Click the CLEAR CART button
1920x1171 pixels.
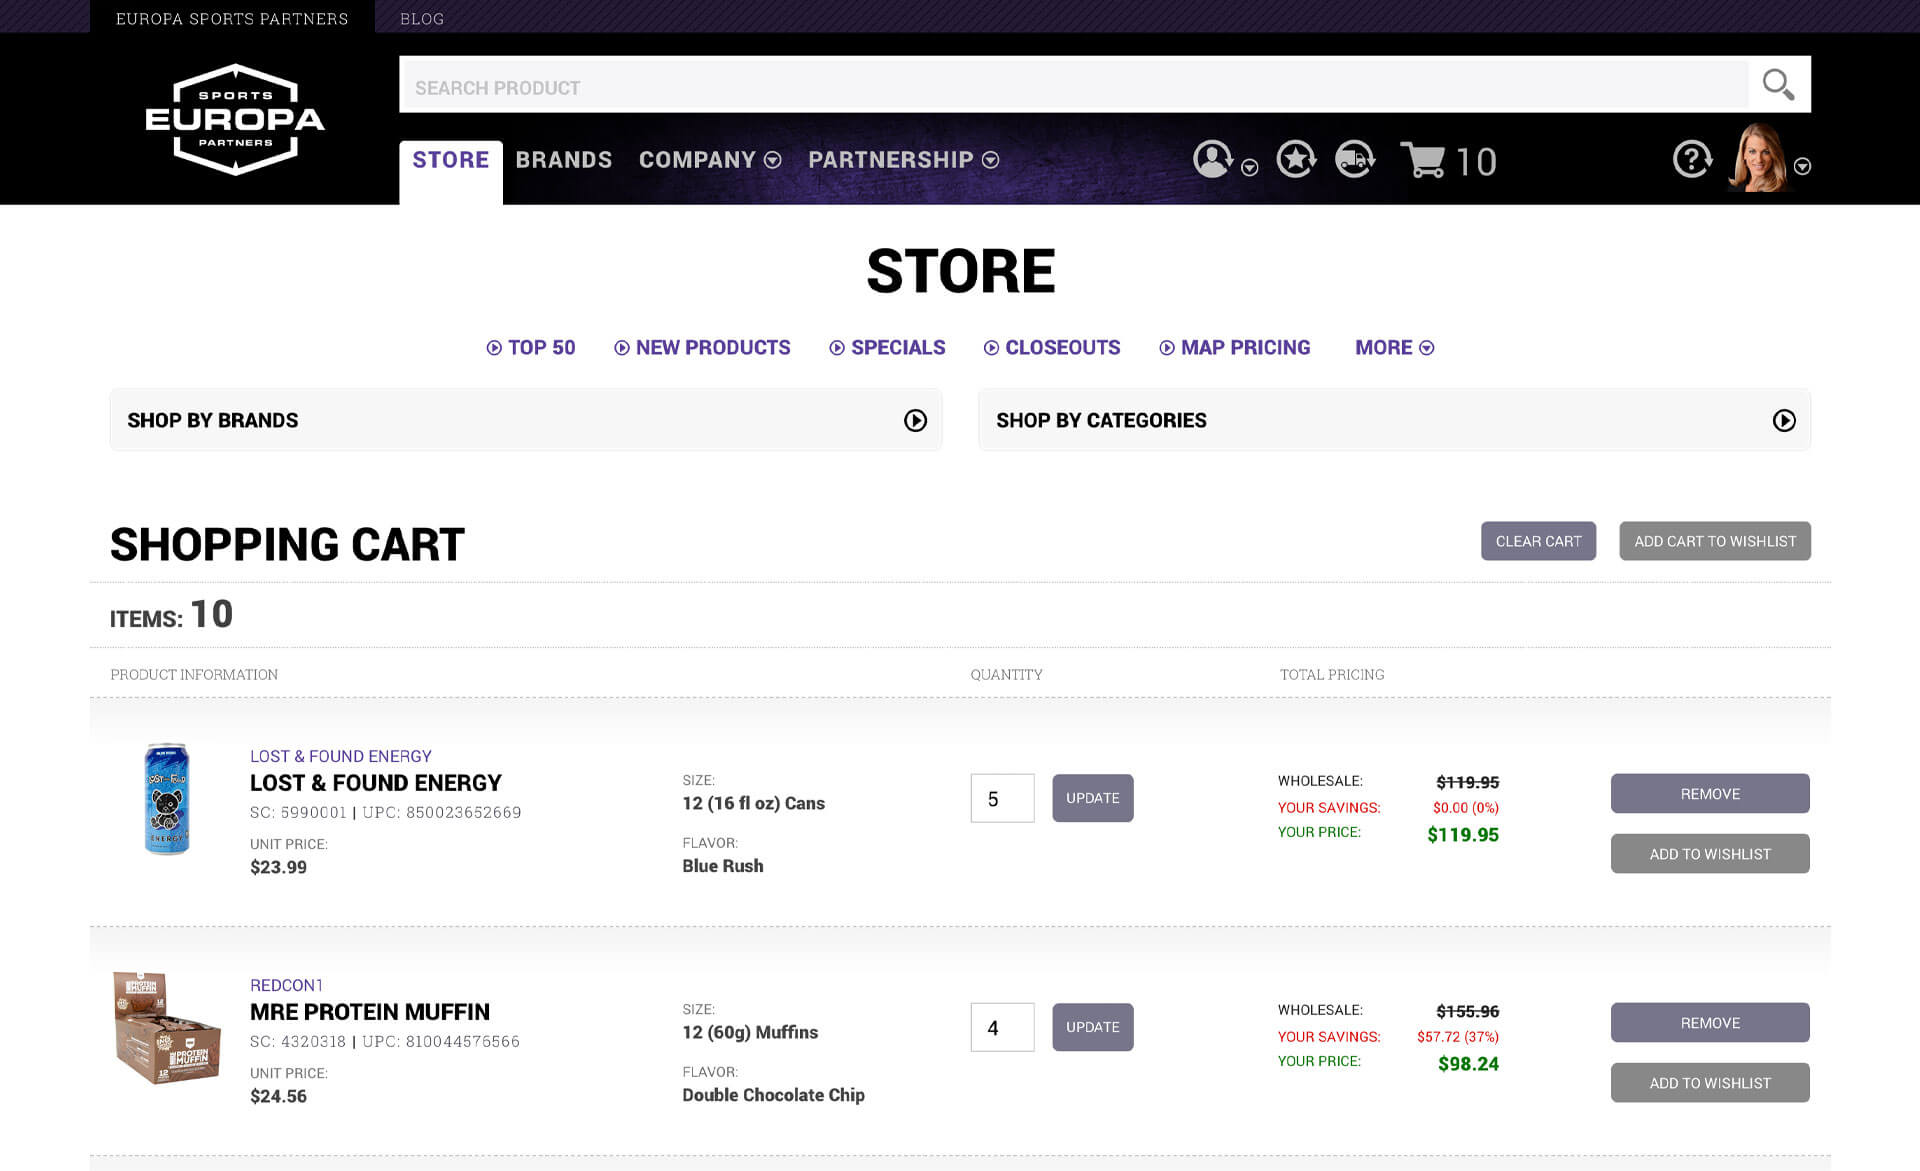pyautogui.click(x=1538, y=541)
